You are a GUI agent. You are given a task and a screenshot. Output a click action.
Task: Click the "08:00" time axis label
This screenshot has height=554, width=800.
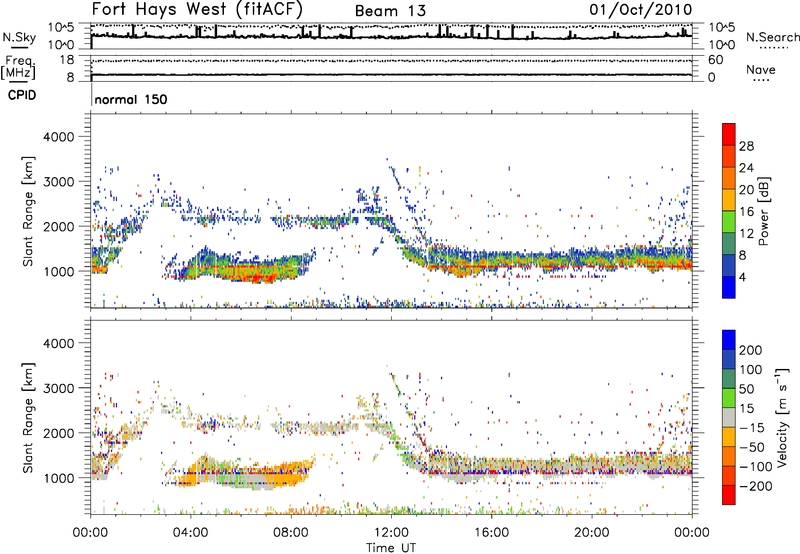[x=291, y=533]
